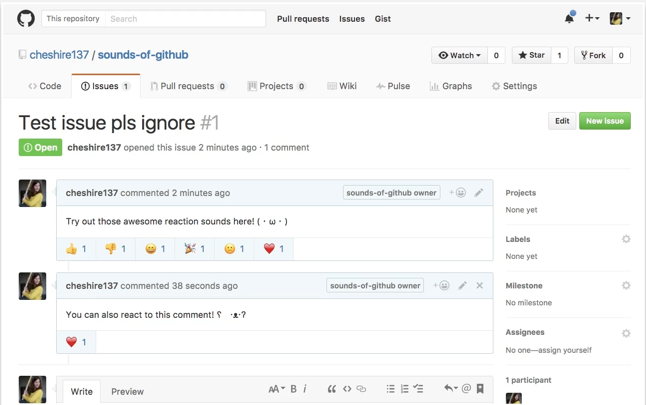Apply bold formatting in comment editor
The image size is (646, 405).
(x=293, y=389)
